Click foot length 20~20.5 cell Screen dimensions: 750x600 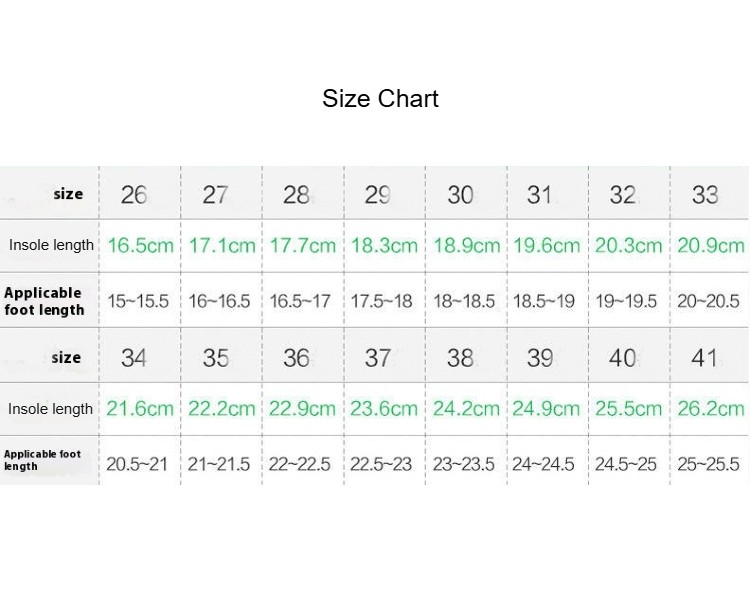click(708, 301)
